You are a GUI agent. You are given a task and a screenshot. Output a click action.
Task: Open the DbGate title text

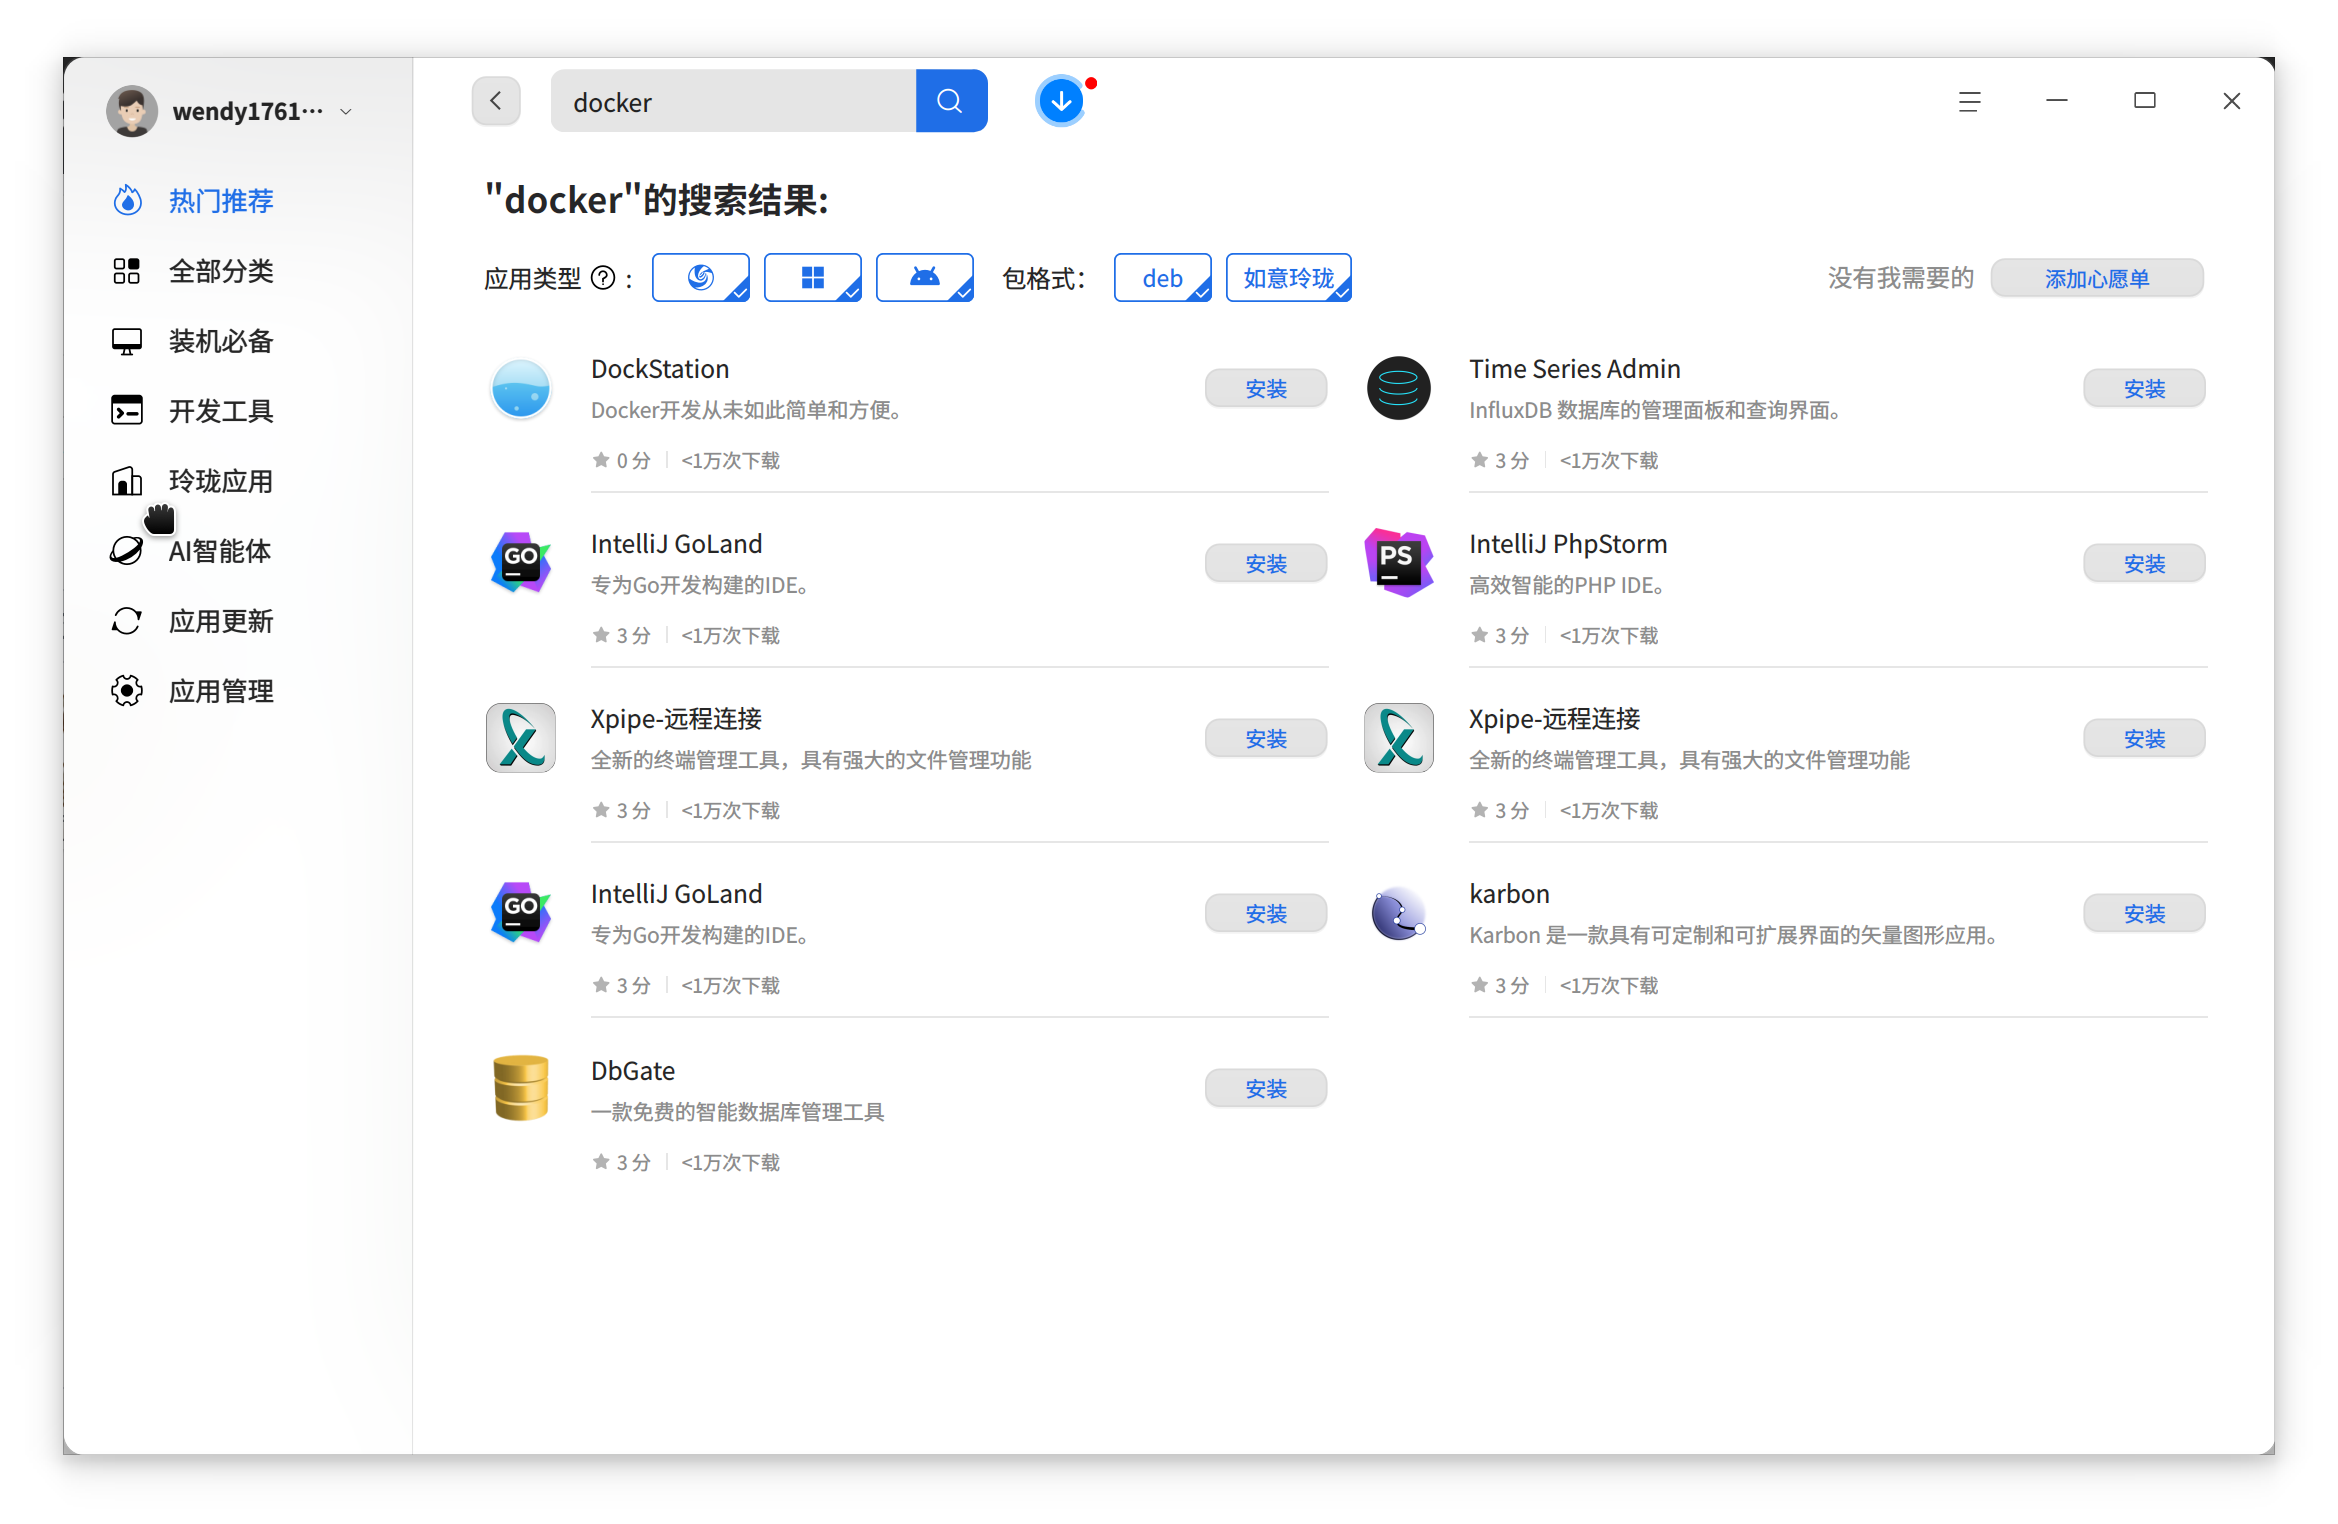coord(633,1071)
